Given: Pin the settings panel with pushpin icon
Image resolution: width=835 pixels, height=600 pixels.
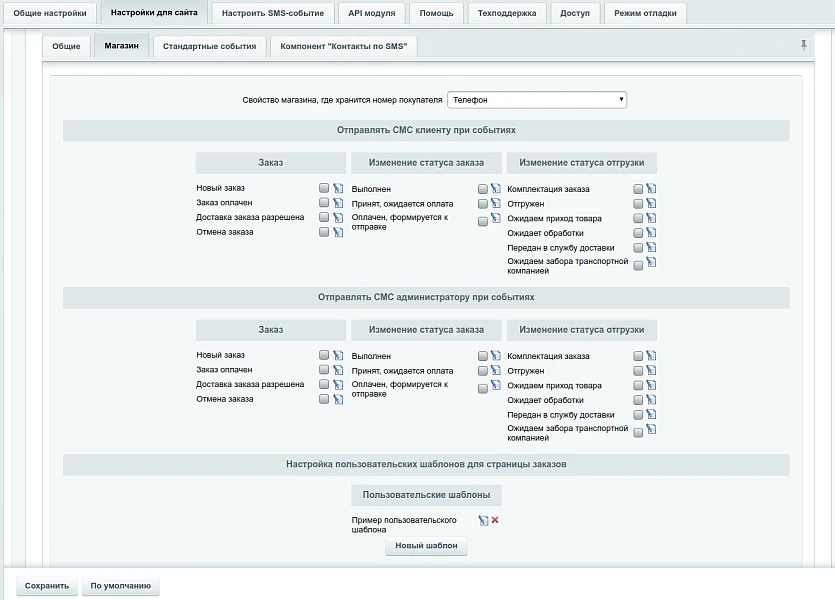Looking at the screenshot, I should [x=804, y=45].
